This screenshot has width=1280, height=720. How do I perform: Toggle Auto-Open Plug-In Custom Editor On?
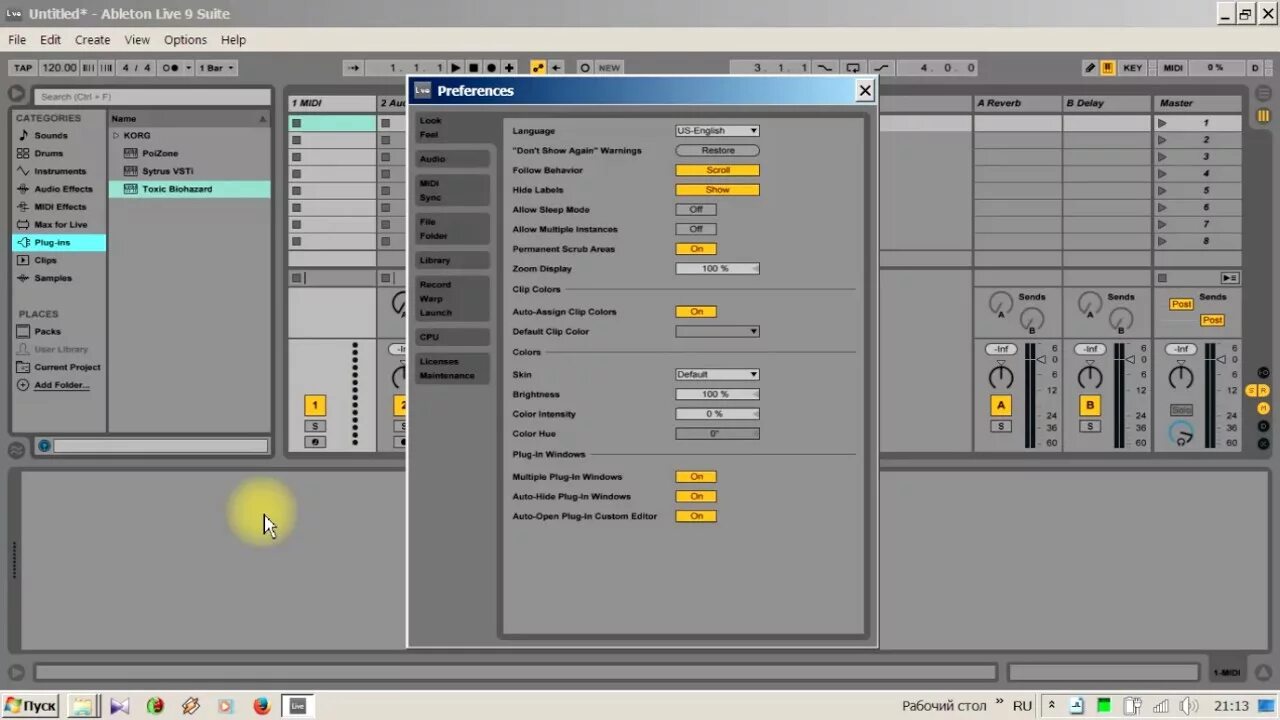tap(696, 516)
